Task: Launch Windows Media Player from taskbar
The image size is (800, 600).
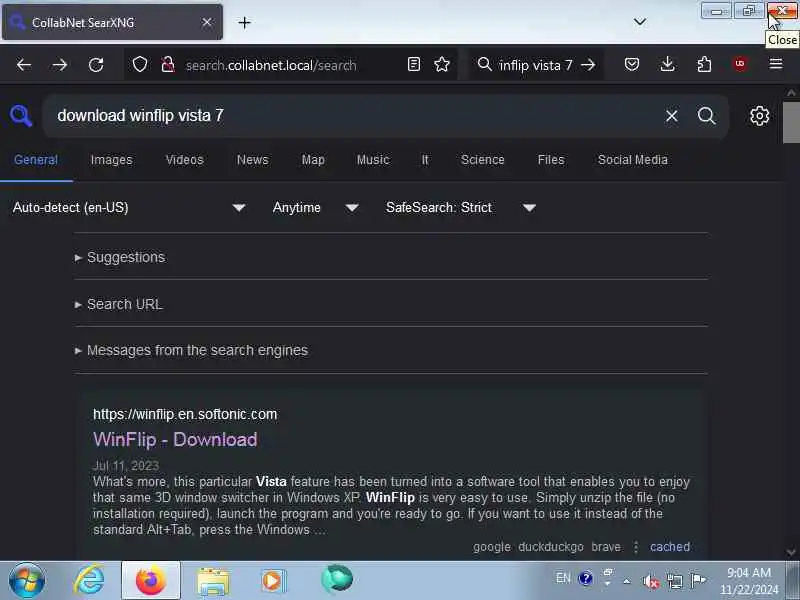Action: 274,581
